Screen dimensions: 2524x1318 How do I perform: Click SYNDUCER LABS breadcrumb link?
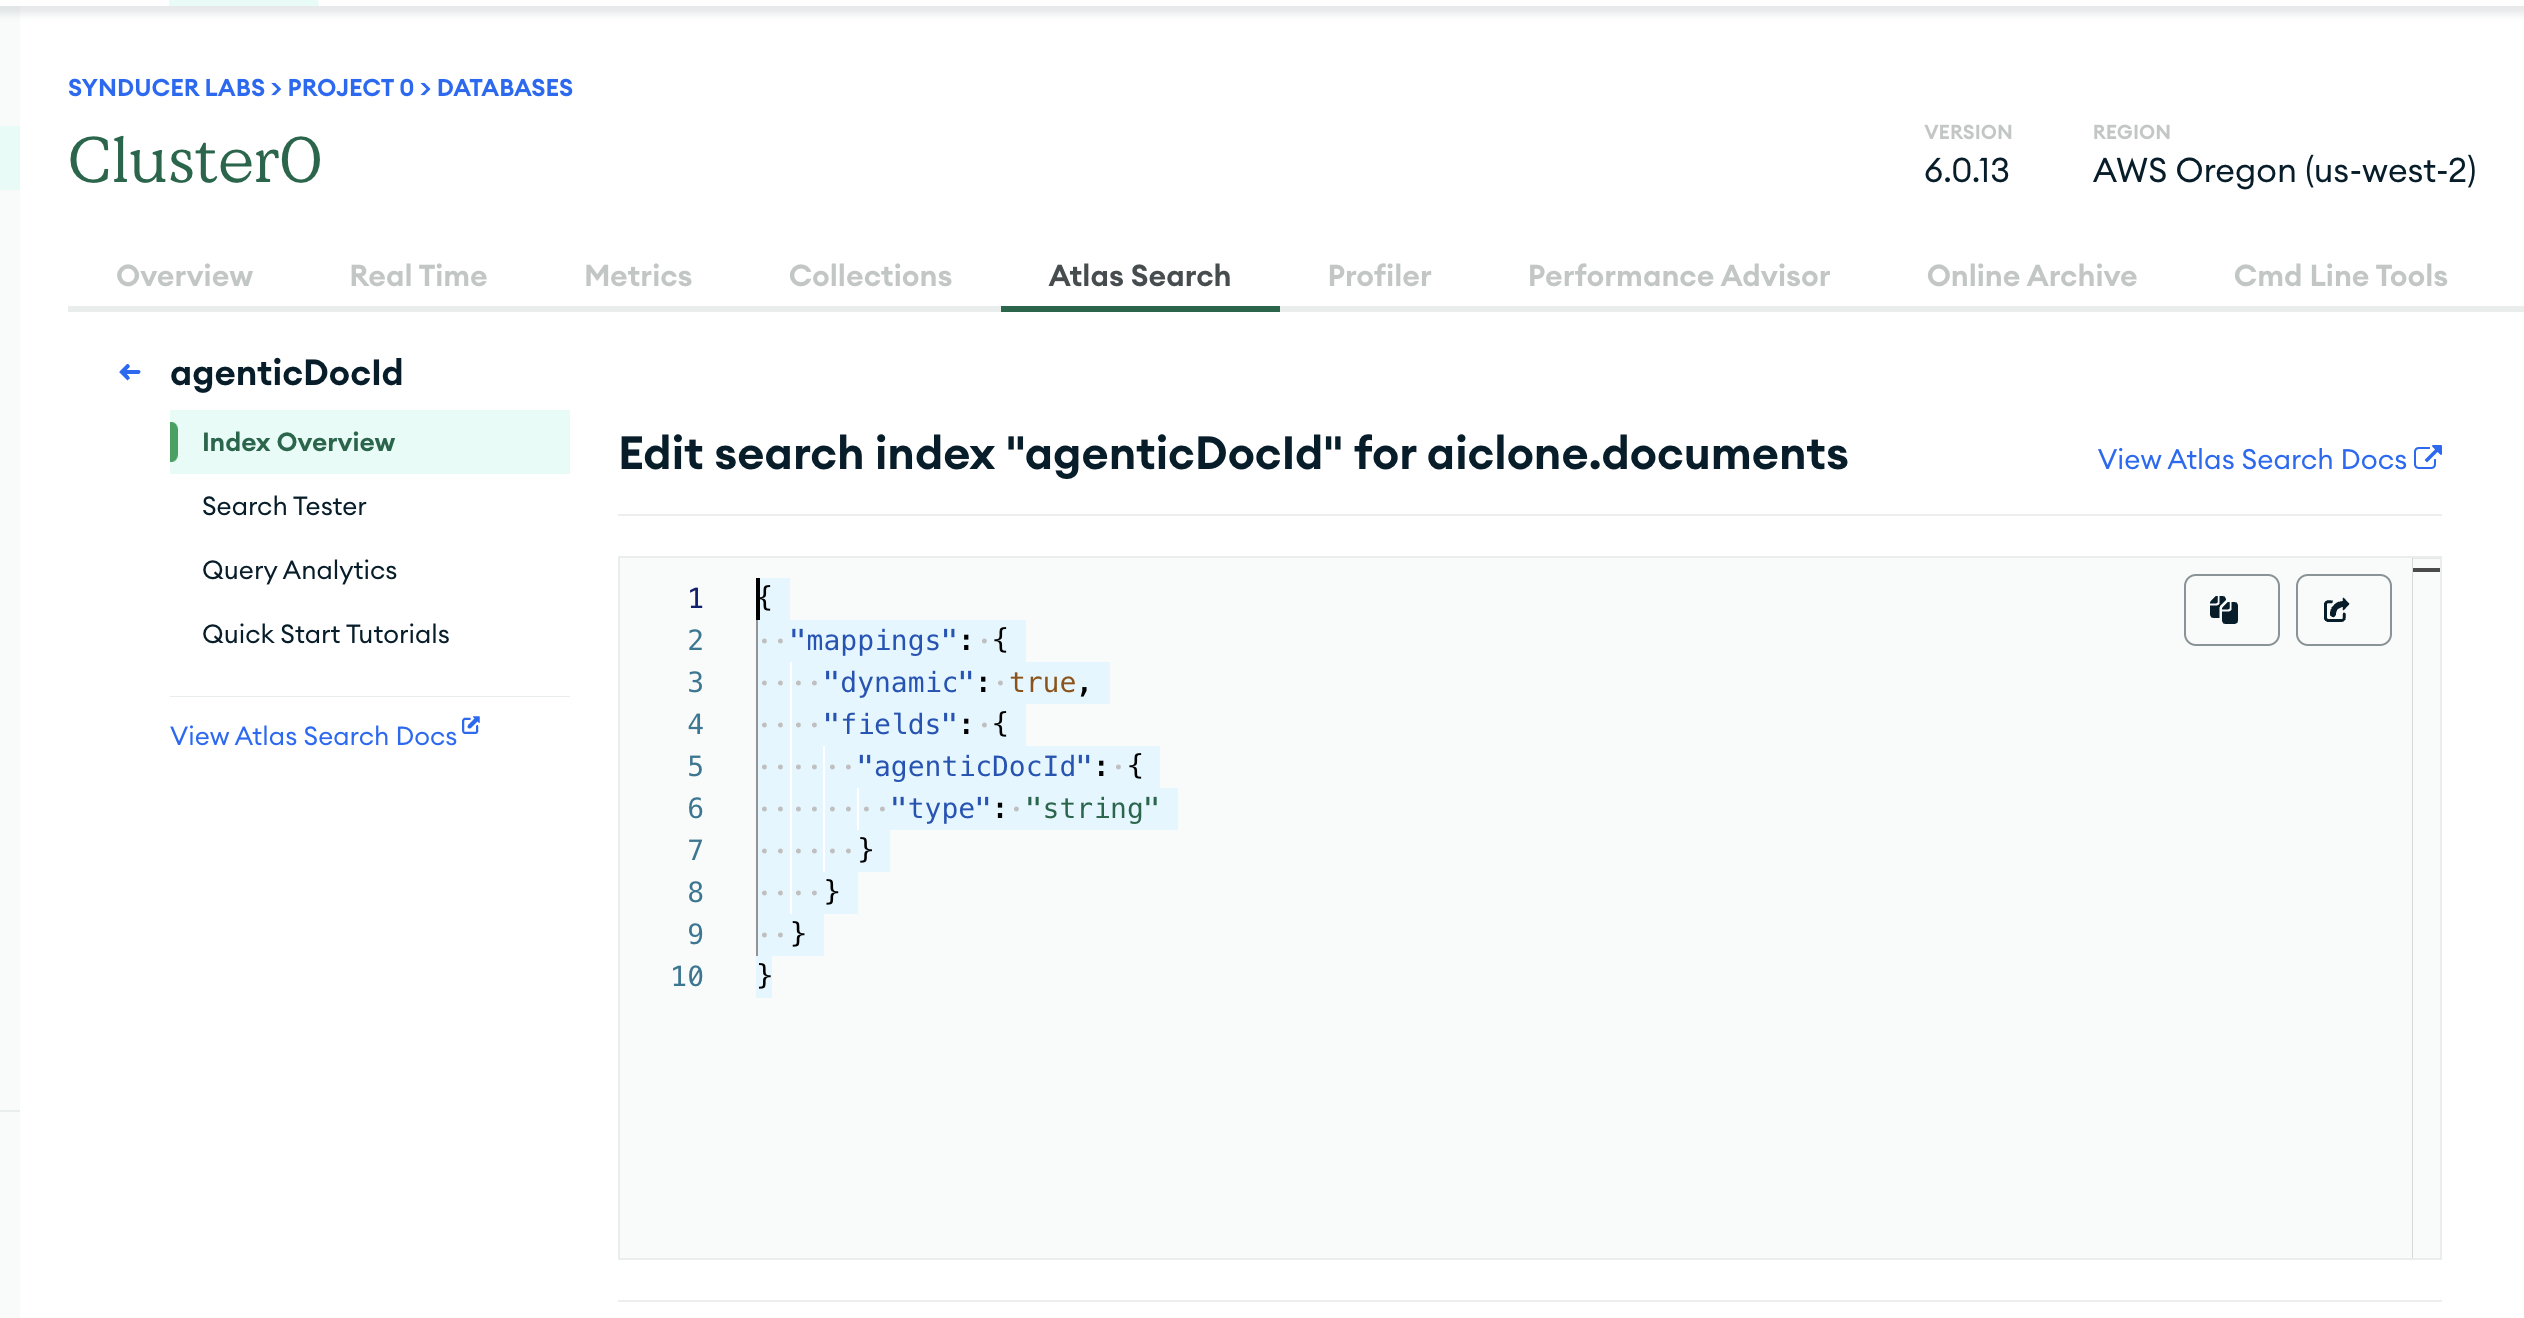coord(166,88)
